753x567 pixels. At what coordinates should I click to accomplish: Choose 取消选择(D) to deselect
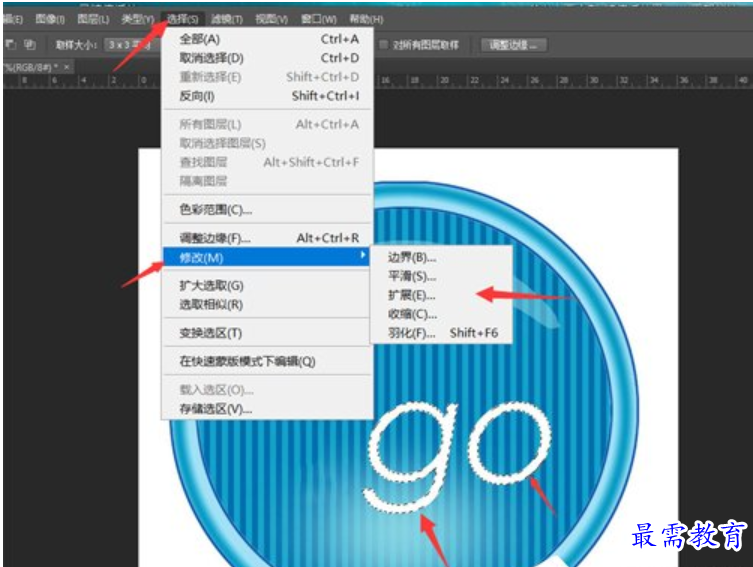tap(268, 58)
